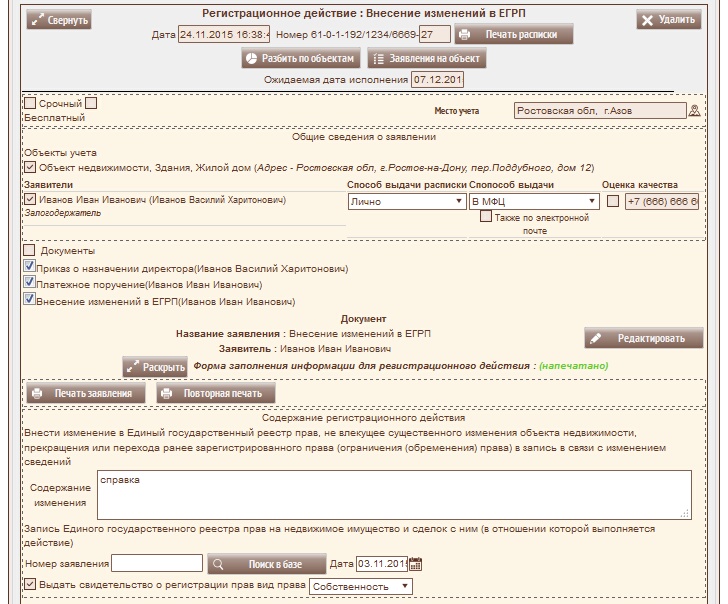
Task: Click Редактировать to edit the document
Action: [643, 338]
